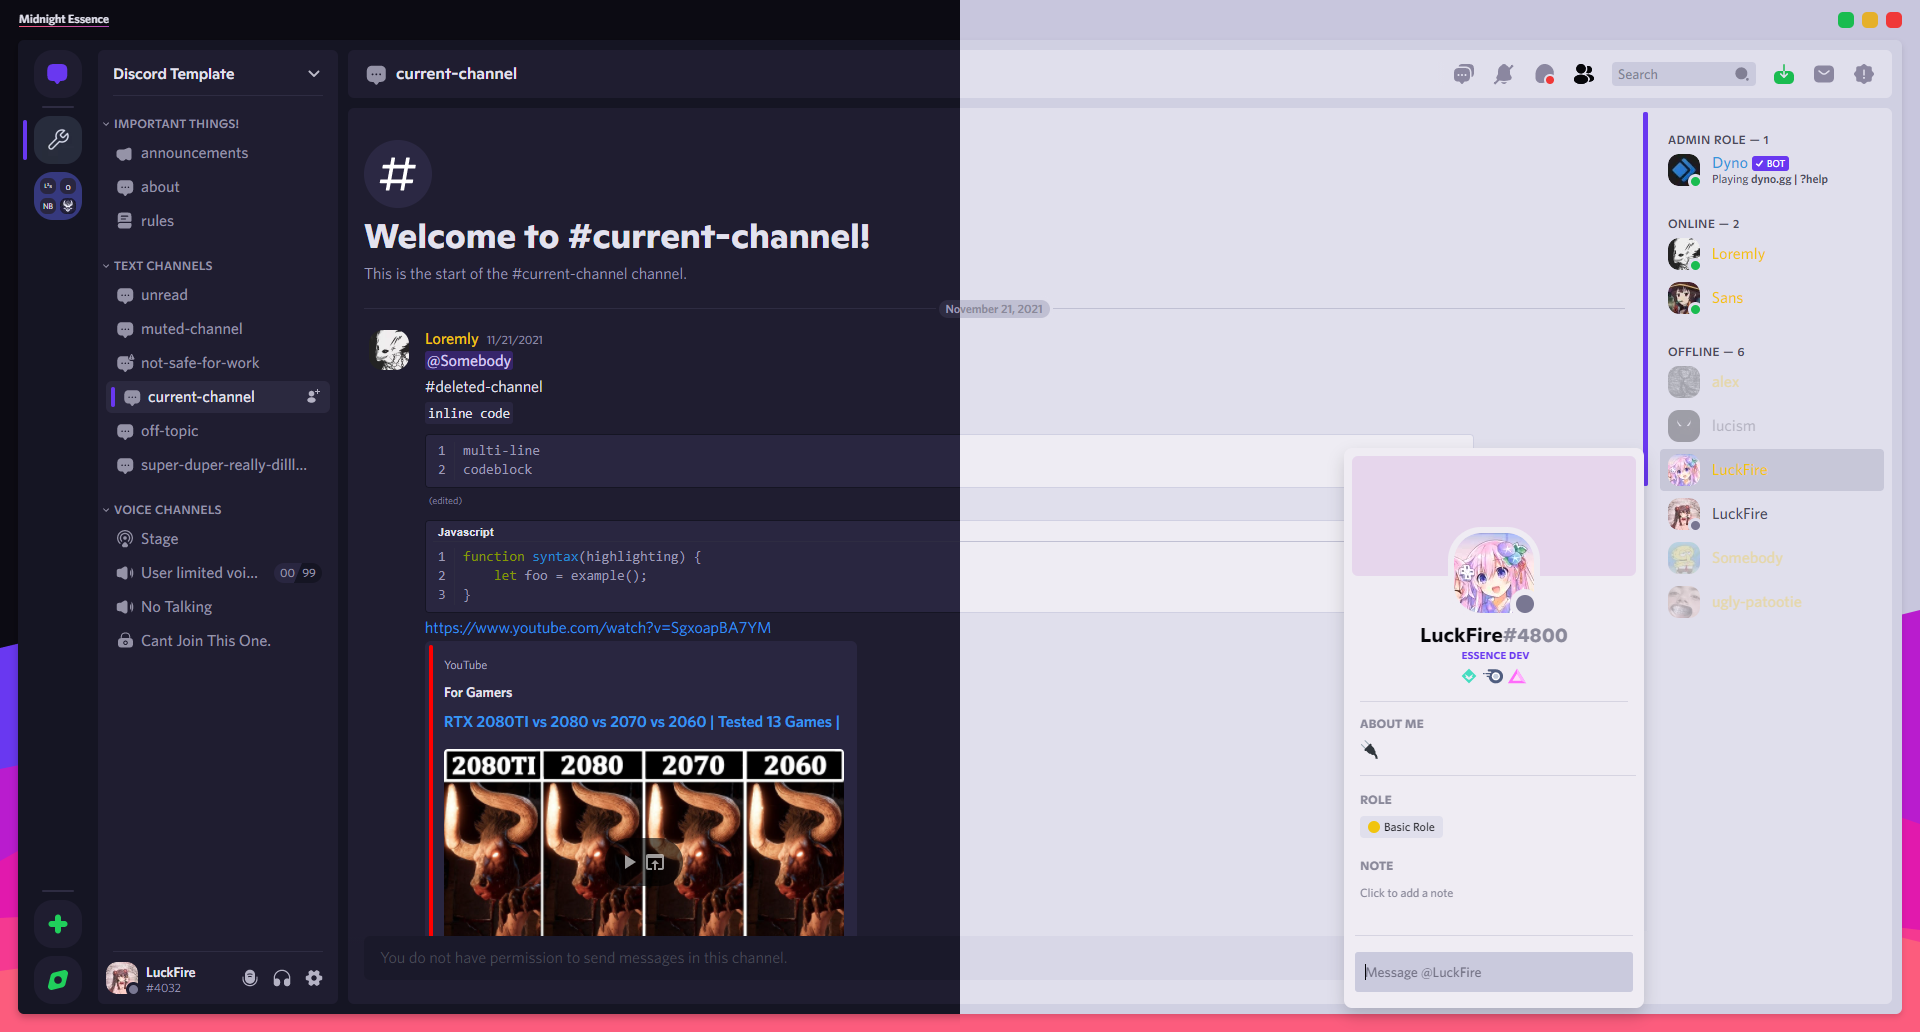
Task: Switch to the off-topic channel
Action: tap(169, 431)
